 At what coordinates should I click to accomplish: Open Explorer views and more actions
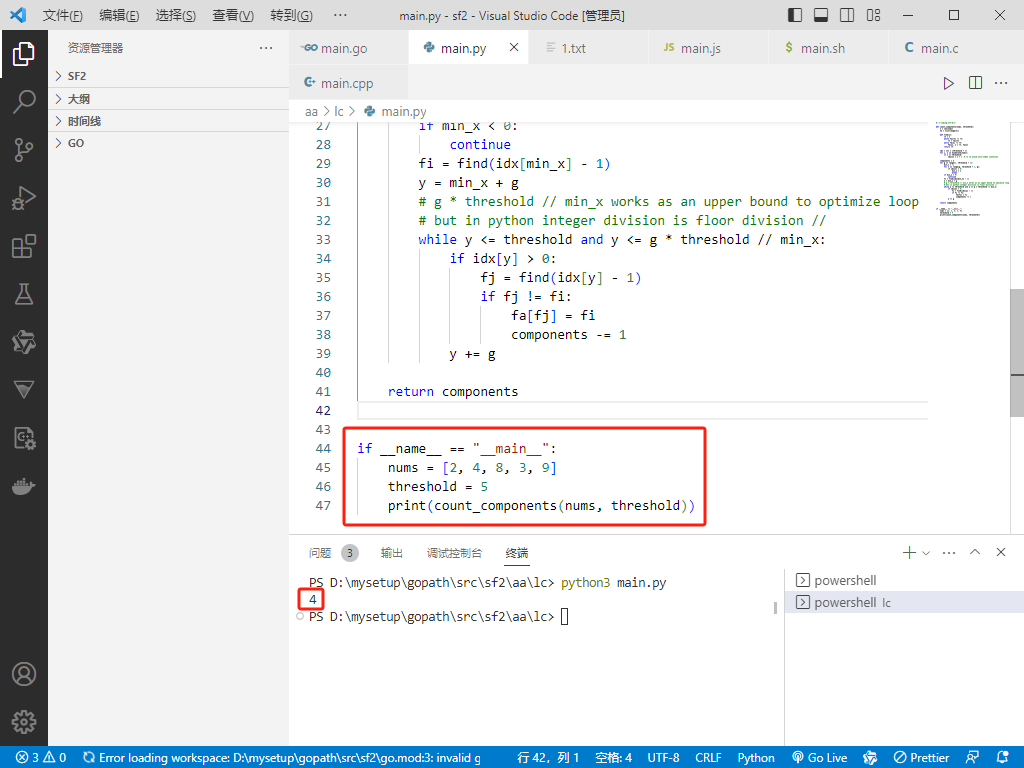[266, 48]
